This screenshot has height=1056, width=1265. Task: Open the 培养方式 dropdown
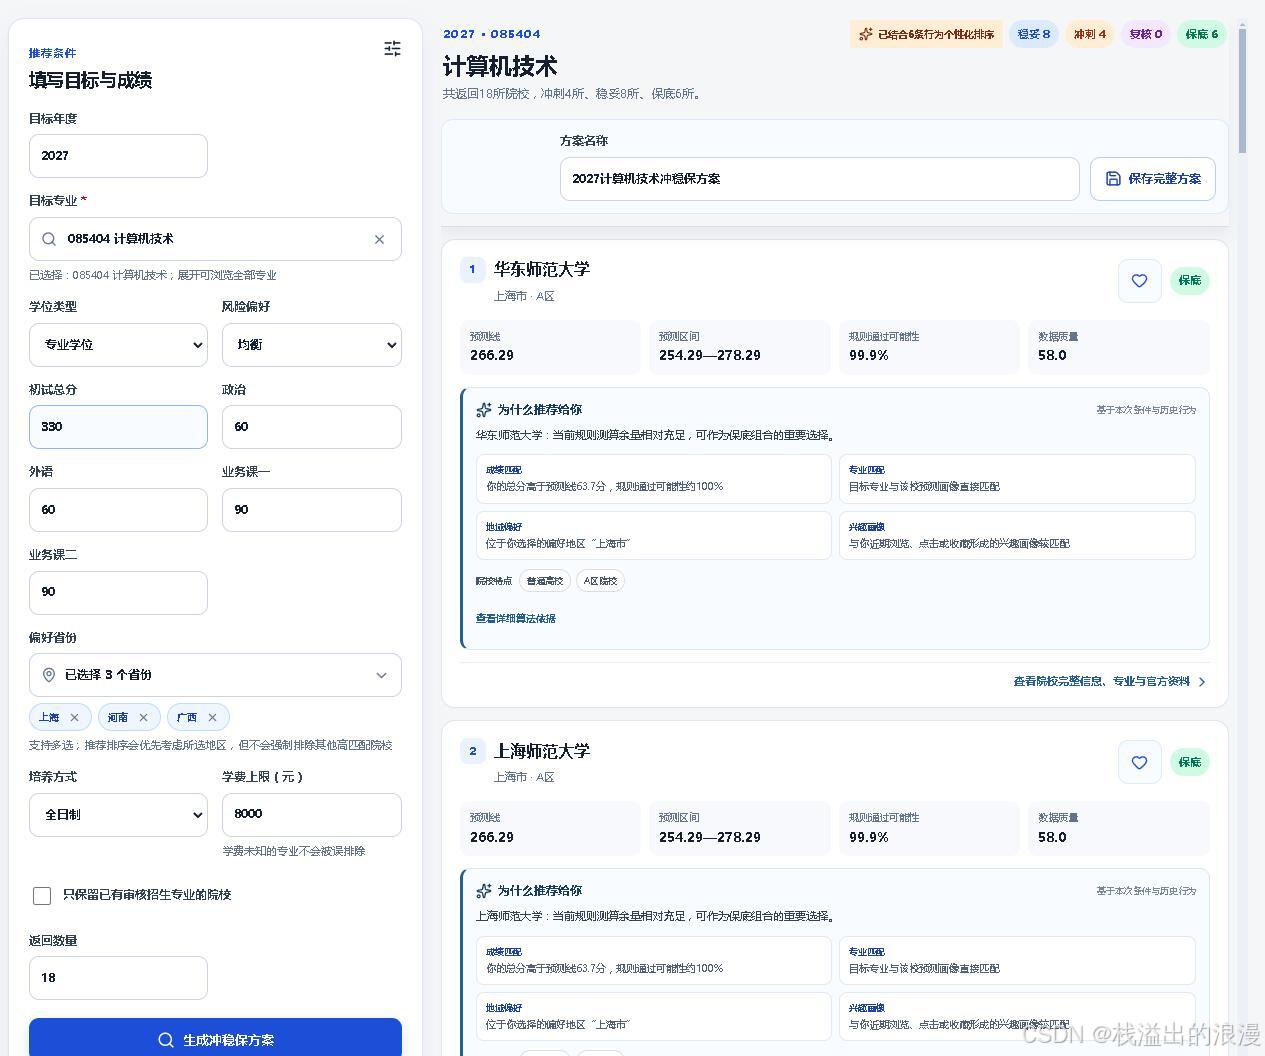(118, 814)
